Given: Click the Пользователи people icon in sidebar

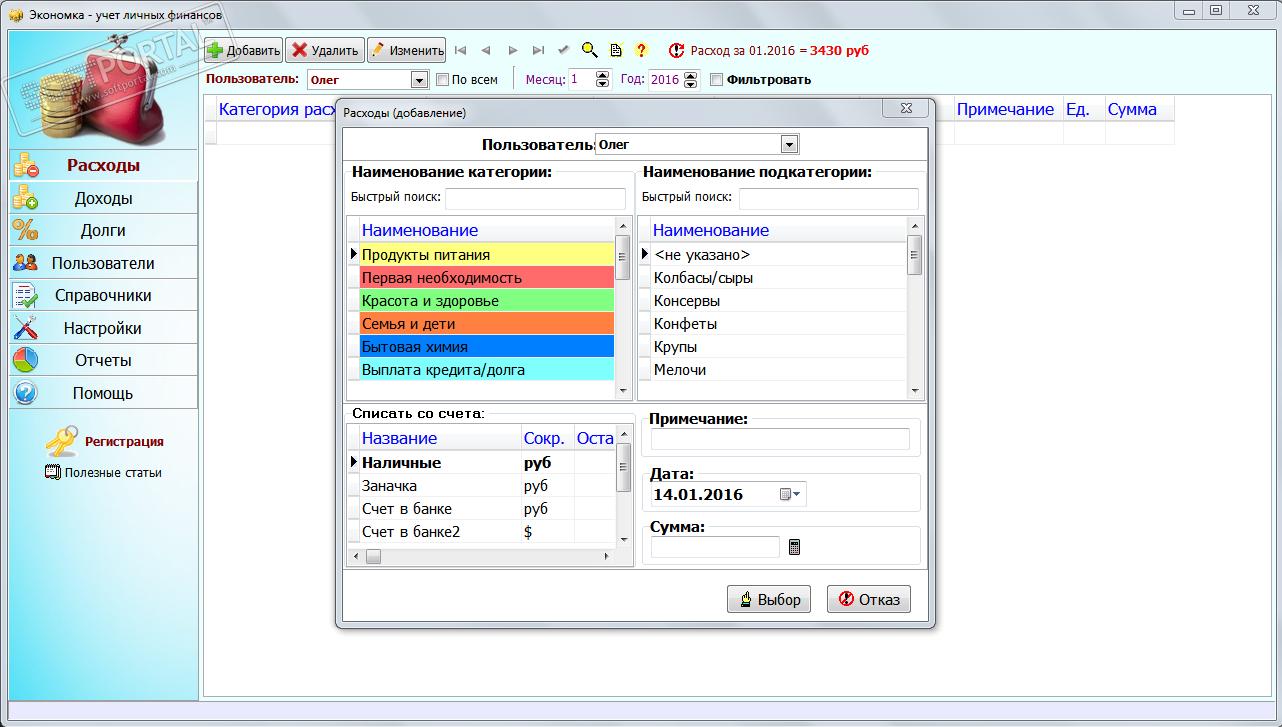Looking at the screenshot, I should pyautogui.click(x=26, y=263).
